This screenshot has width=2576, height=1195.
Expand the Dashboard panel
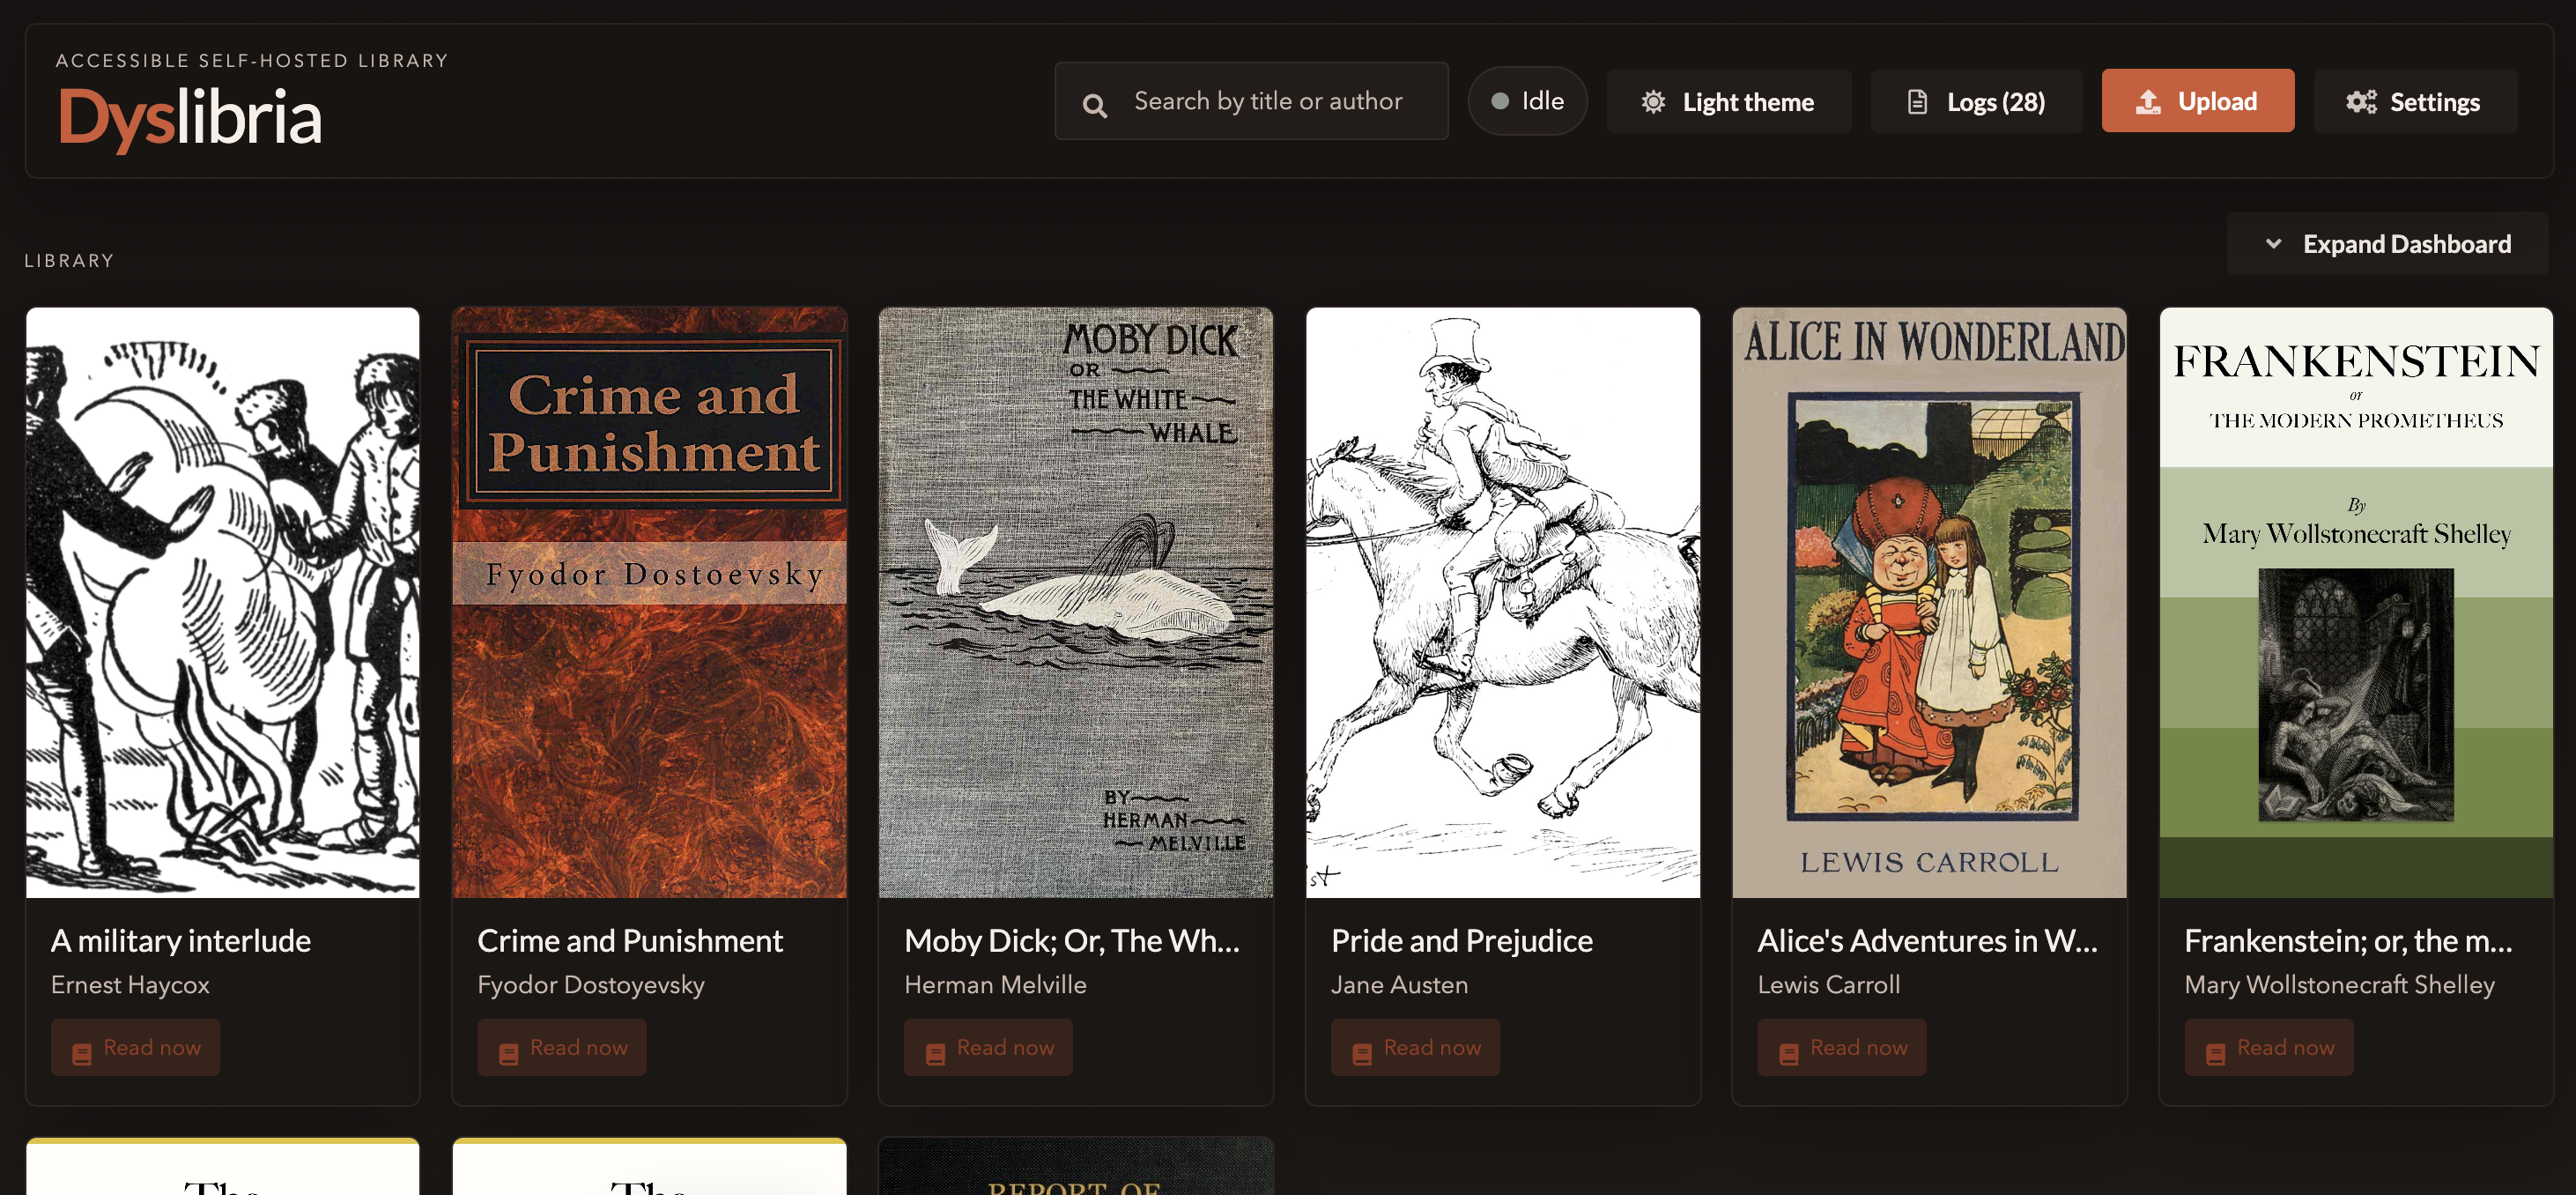click(2387, 244)
